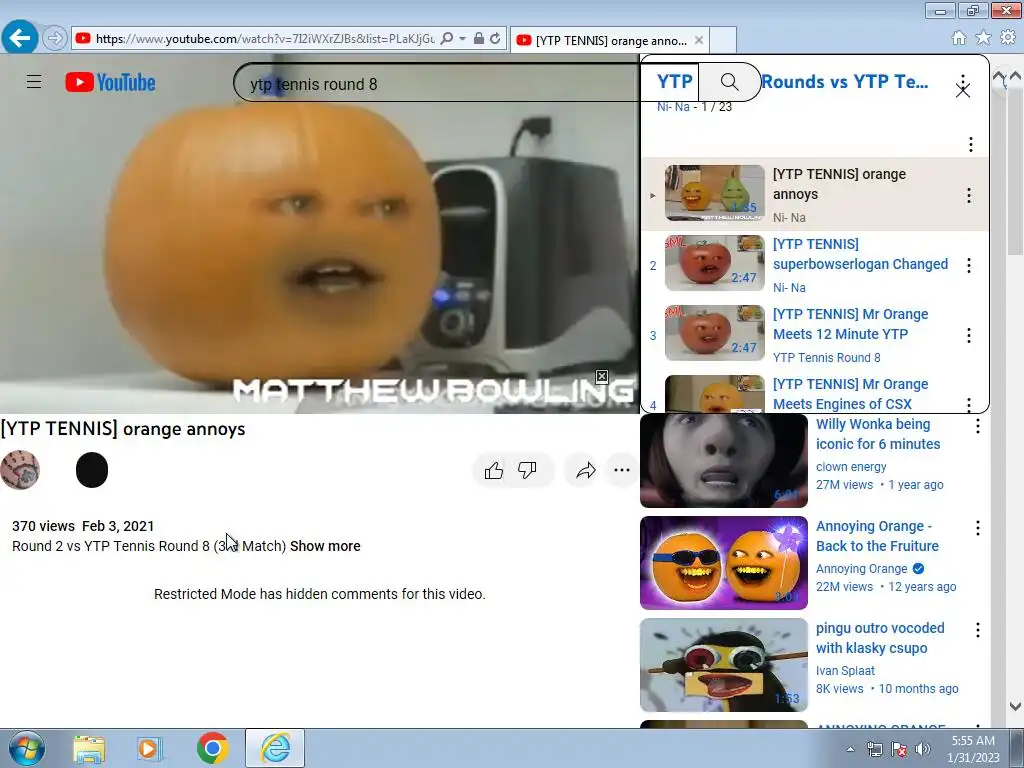The image size is (1024, 768).
Task: Click the address bar magnifier search icon
Action: (x=447, y=39)
